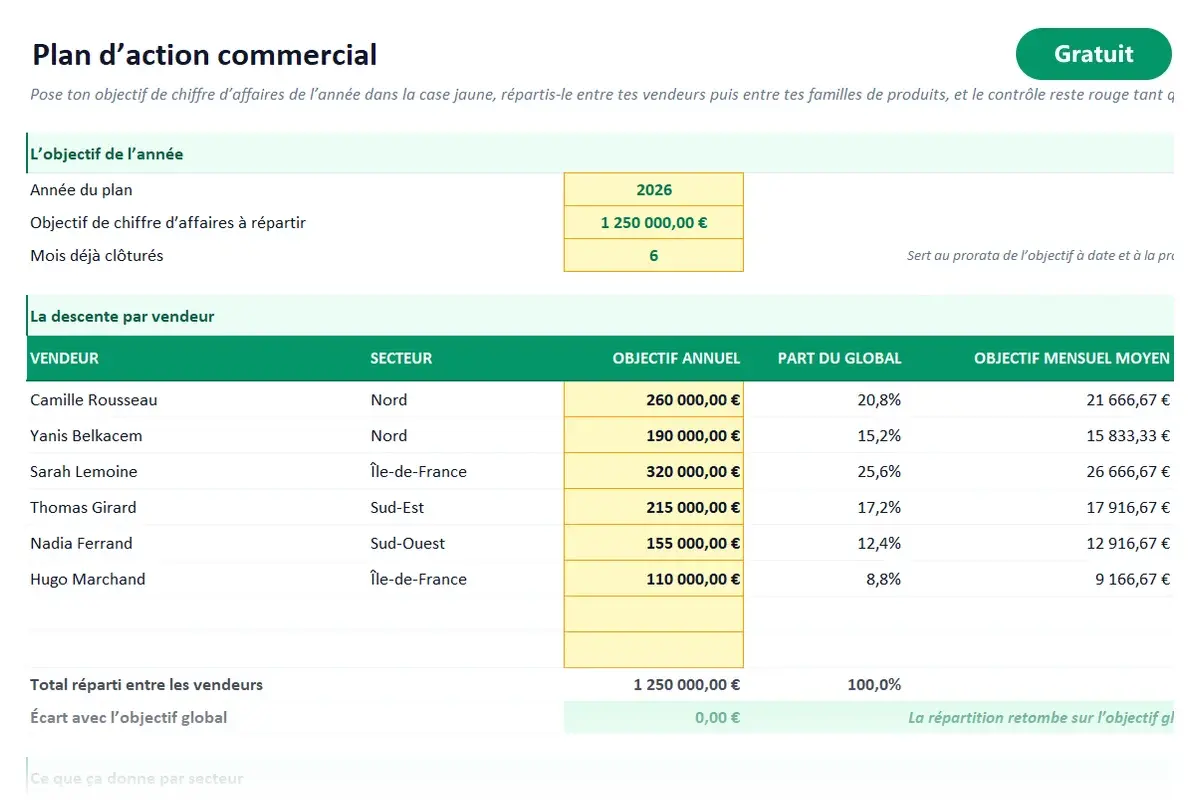Click the Total réparti entre les vendeurs label
The height and width of the screenshot is (800, 1200).
(146, 685)
